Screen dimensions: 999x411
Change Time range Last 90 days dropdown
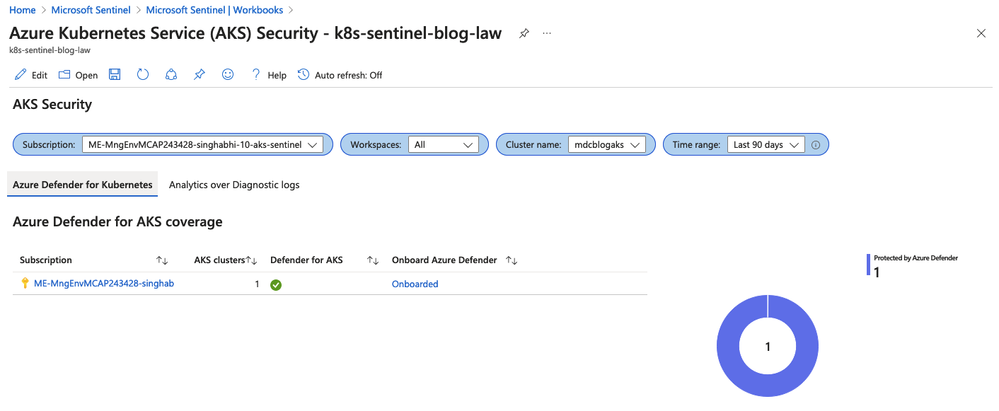766,145
